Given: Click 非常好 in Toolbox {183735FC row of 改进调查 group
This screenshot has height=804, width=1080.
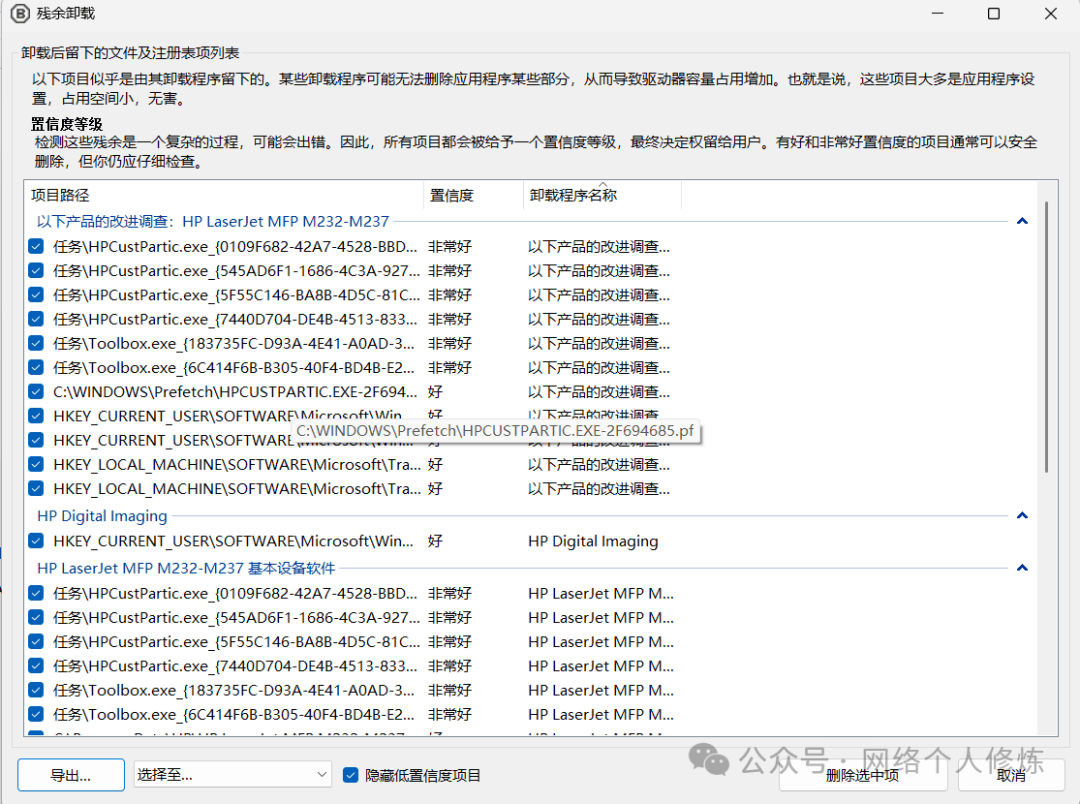Looking at the screenshot, I should (x=450, y=343).
